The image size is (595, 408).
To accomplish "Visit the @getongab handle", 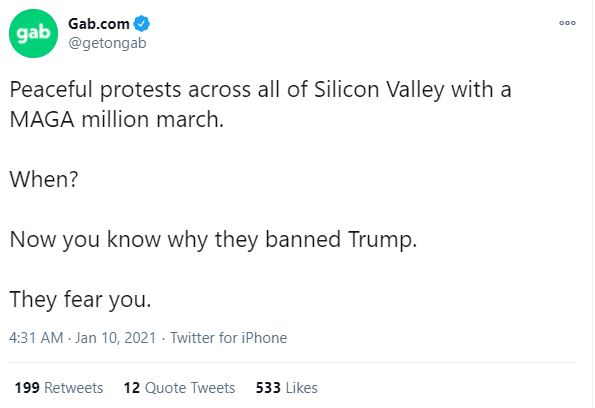I will pyautogui.click(x=107, y=43).
